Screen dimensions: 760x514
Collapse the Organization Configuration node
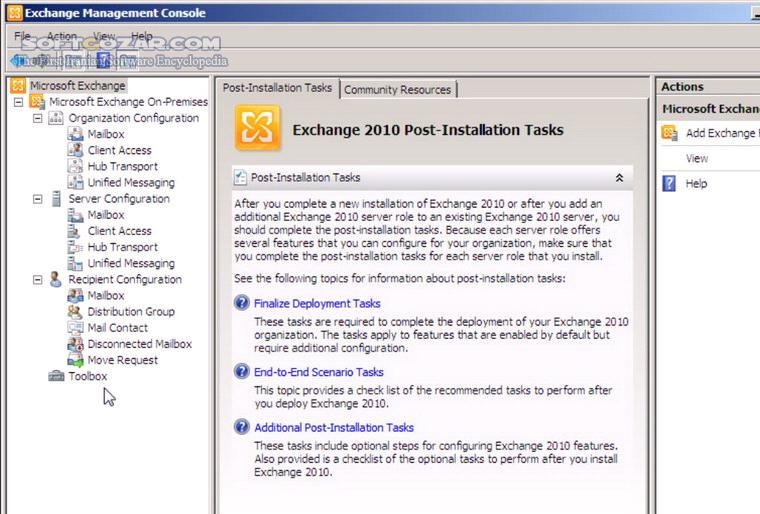coord(37,118)
